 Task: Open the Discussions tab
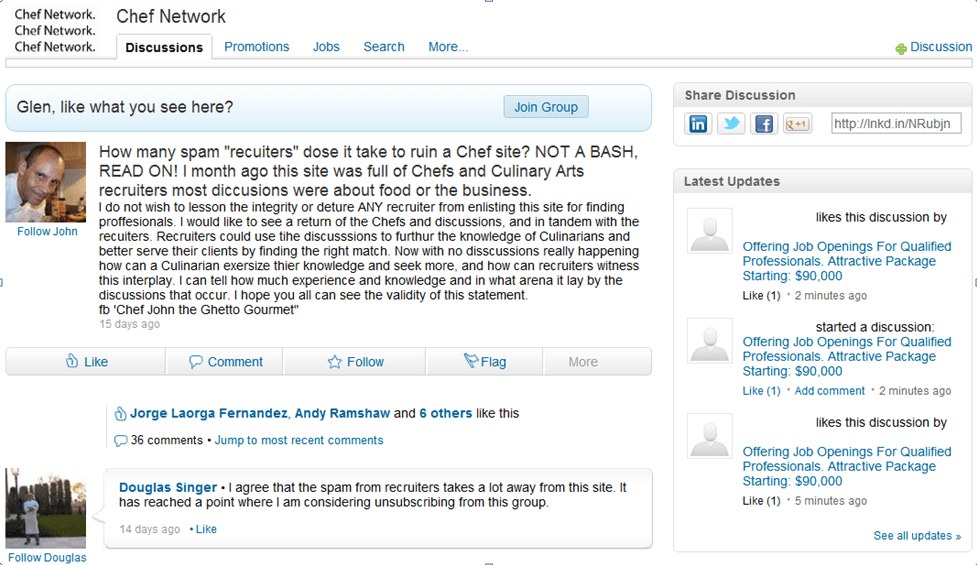click(164, 47)
